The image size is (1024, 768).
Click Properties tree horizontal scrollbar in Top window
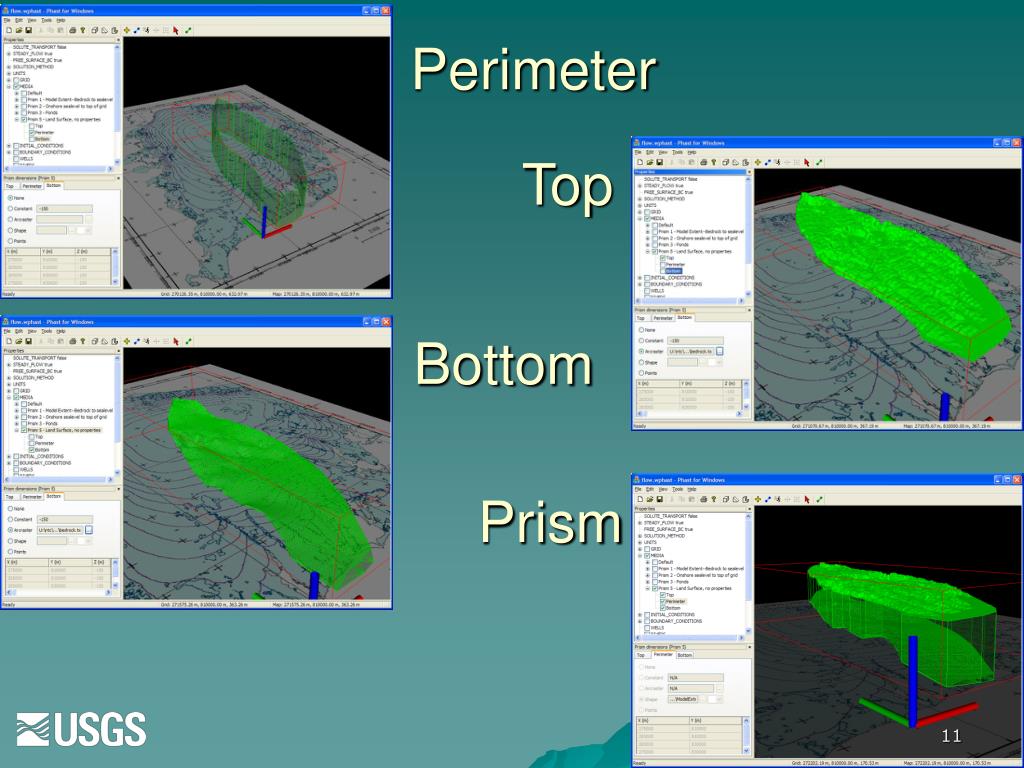[x=689, y=301]
